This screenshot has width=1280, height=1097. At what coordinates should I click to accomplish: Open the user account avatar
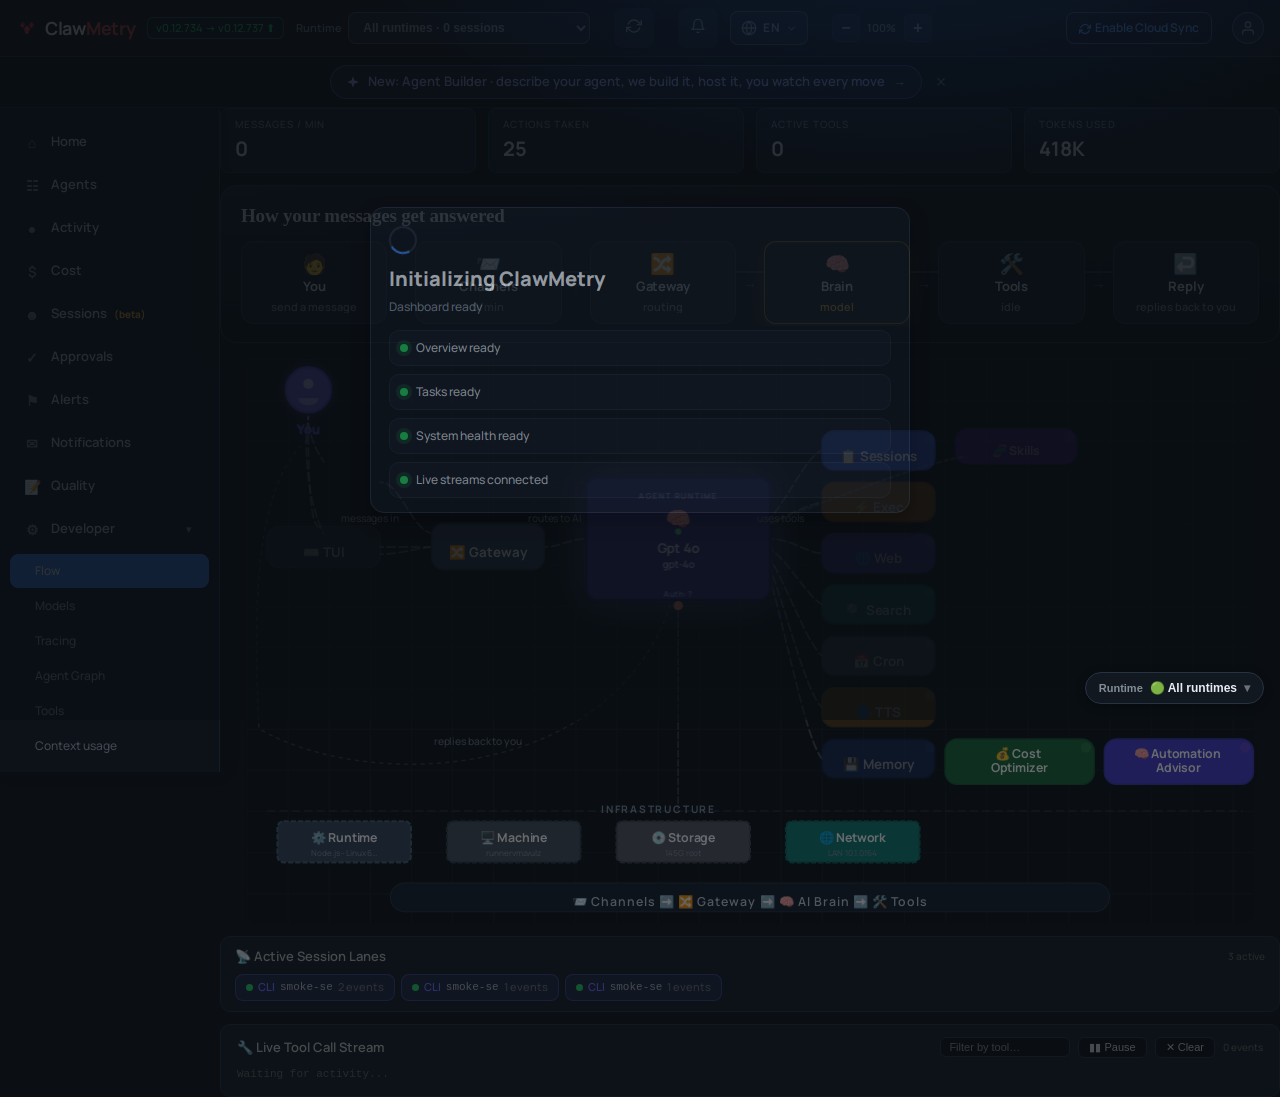tap(1248, 28)
